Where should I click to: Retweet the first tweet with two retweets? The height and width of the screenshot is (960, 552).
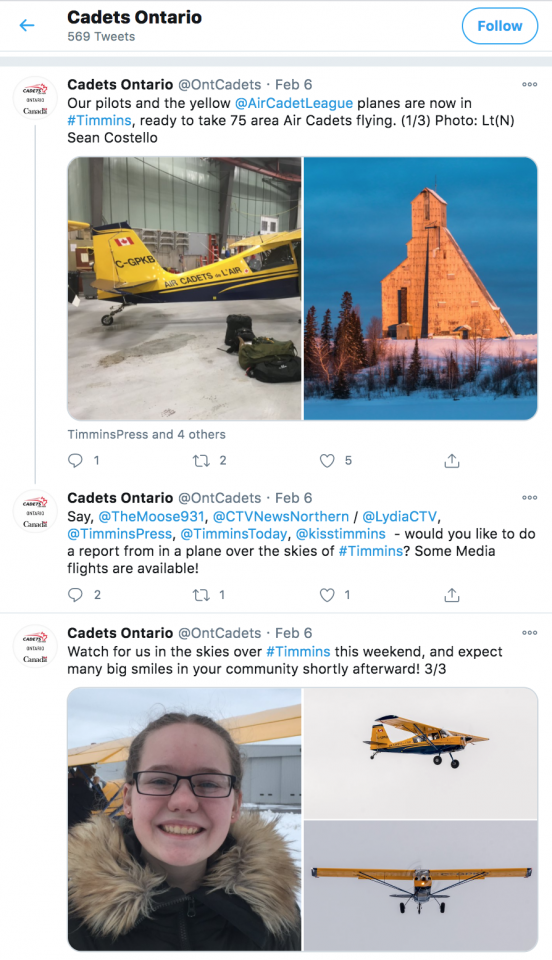pos(201,460)
